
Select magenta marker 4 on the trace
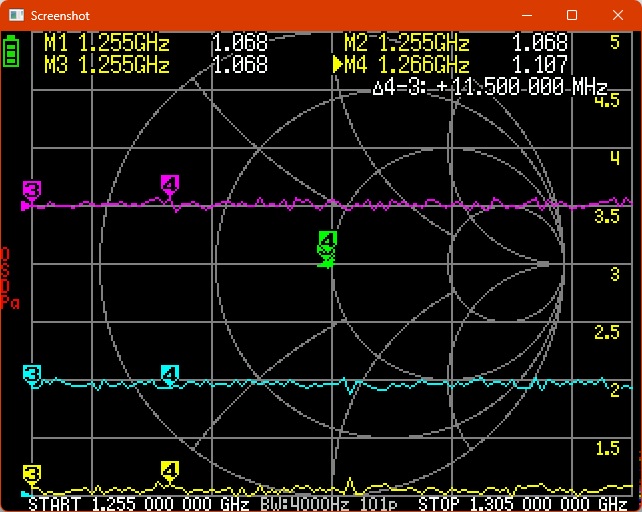coord(170,185)
